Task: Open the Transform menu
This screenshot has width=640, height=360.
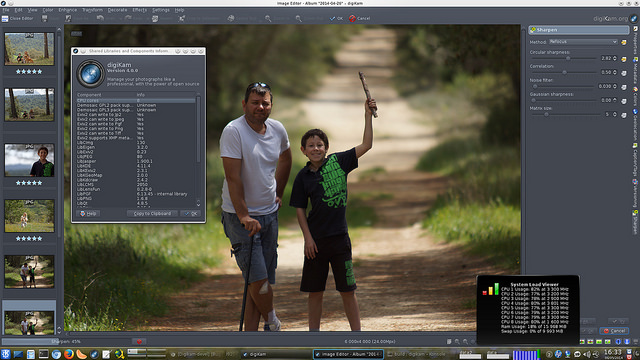Action: 93,10
